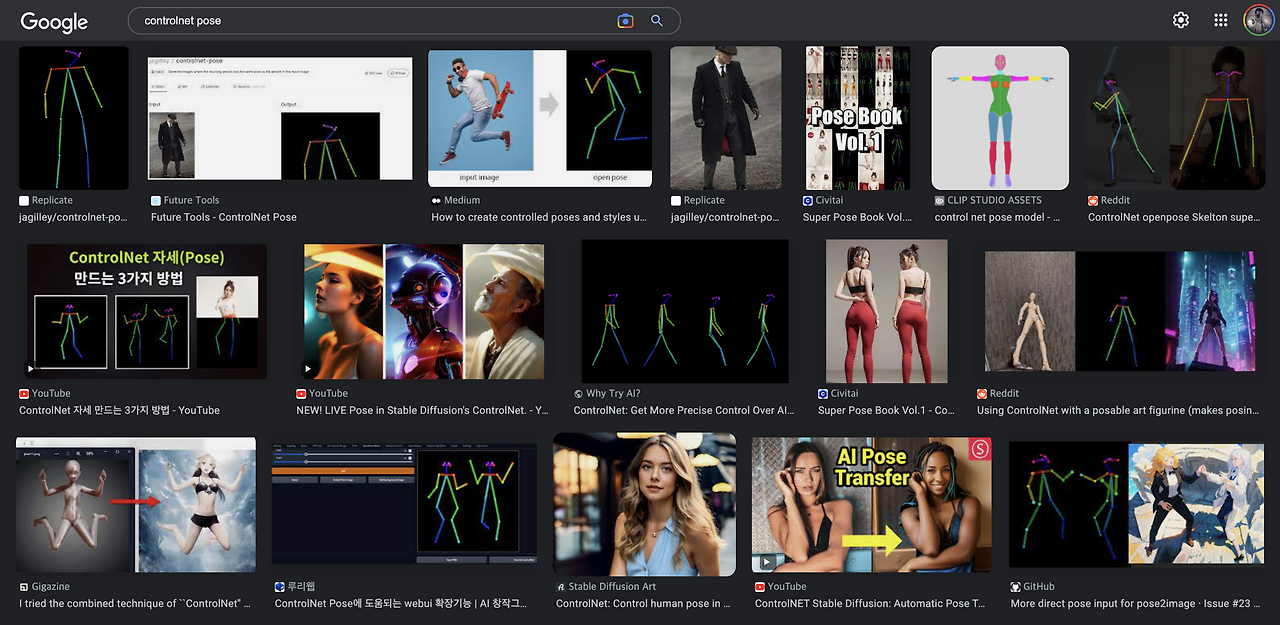Open the Reddit glowing skeleton over dress thumbnail
The height and width of the screenshot is (625, 1280).
coord(1175,118)
